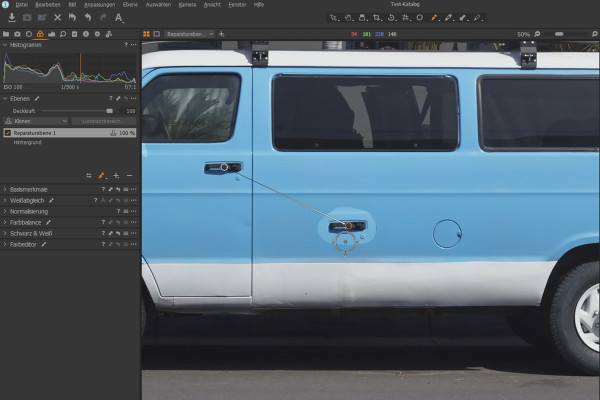Collapse the Ebenen panel
The image size is (600, 400).
pyautogui.click(x=5, y=98)
